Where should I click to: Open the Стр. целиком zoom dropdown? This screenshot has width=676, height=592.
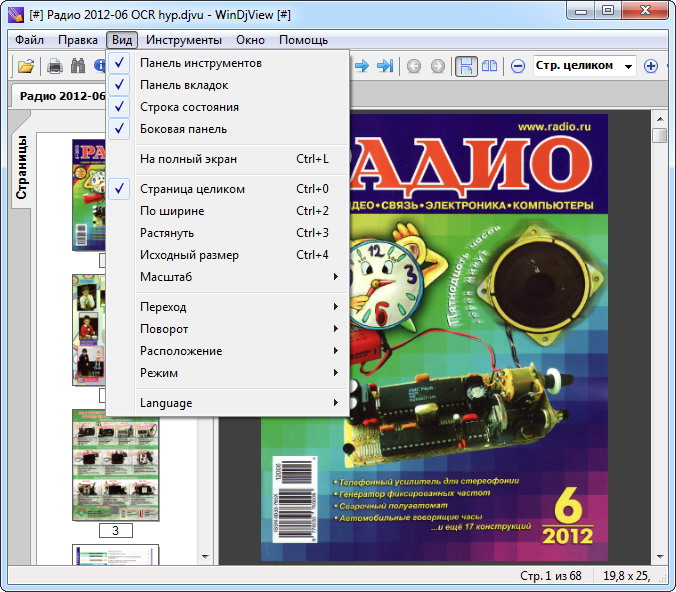pos(629,66)
